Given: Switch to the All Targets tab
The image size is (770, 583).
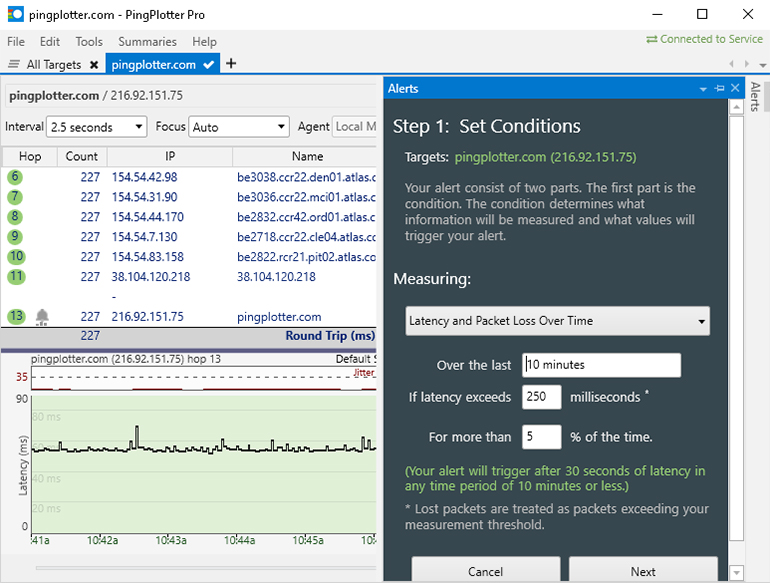Looking at the screenshot, I should pos(53,65).
